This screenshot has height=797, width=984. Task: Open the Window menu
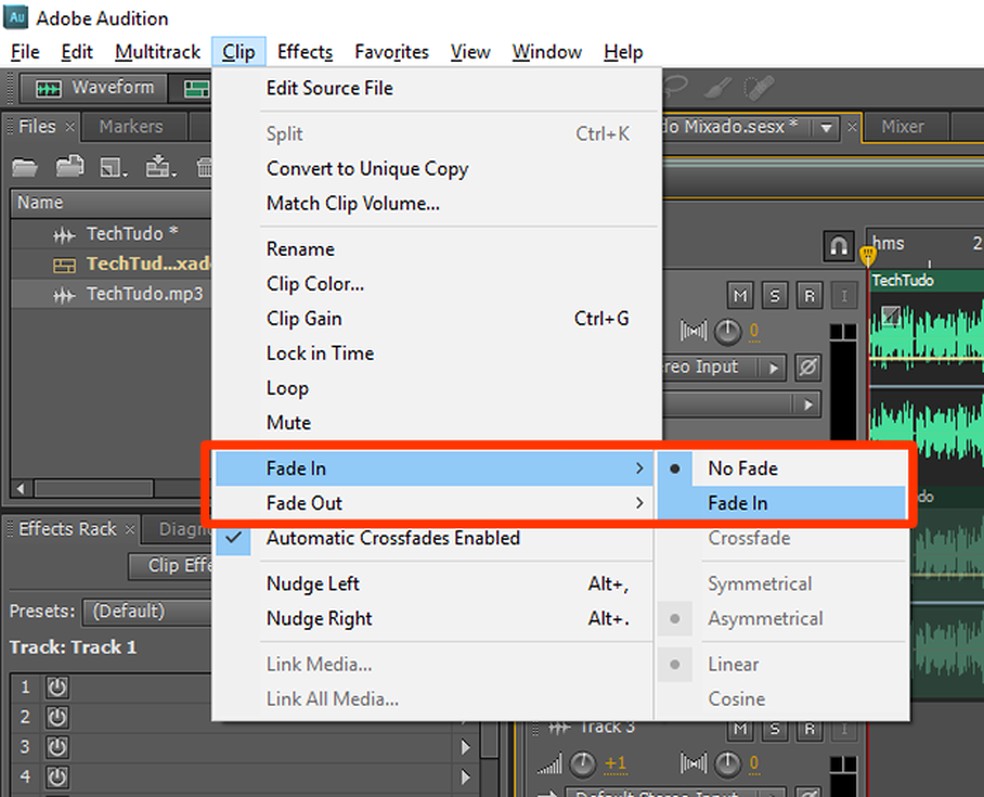pyautogui.click(x=547, y=52)
